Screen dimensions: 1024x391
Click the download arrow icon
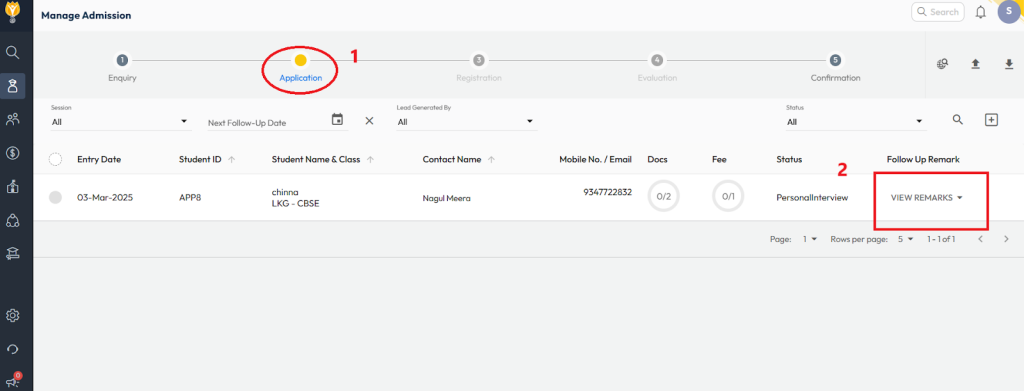coord(1009,64)
